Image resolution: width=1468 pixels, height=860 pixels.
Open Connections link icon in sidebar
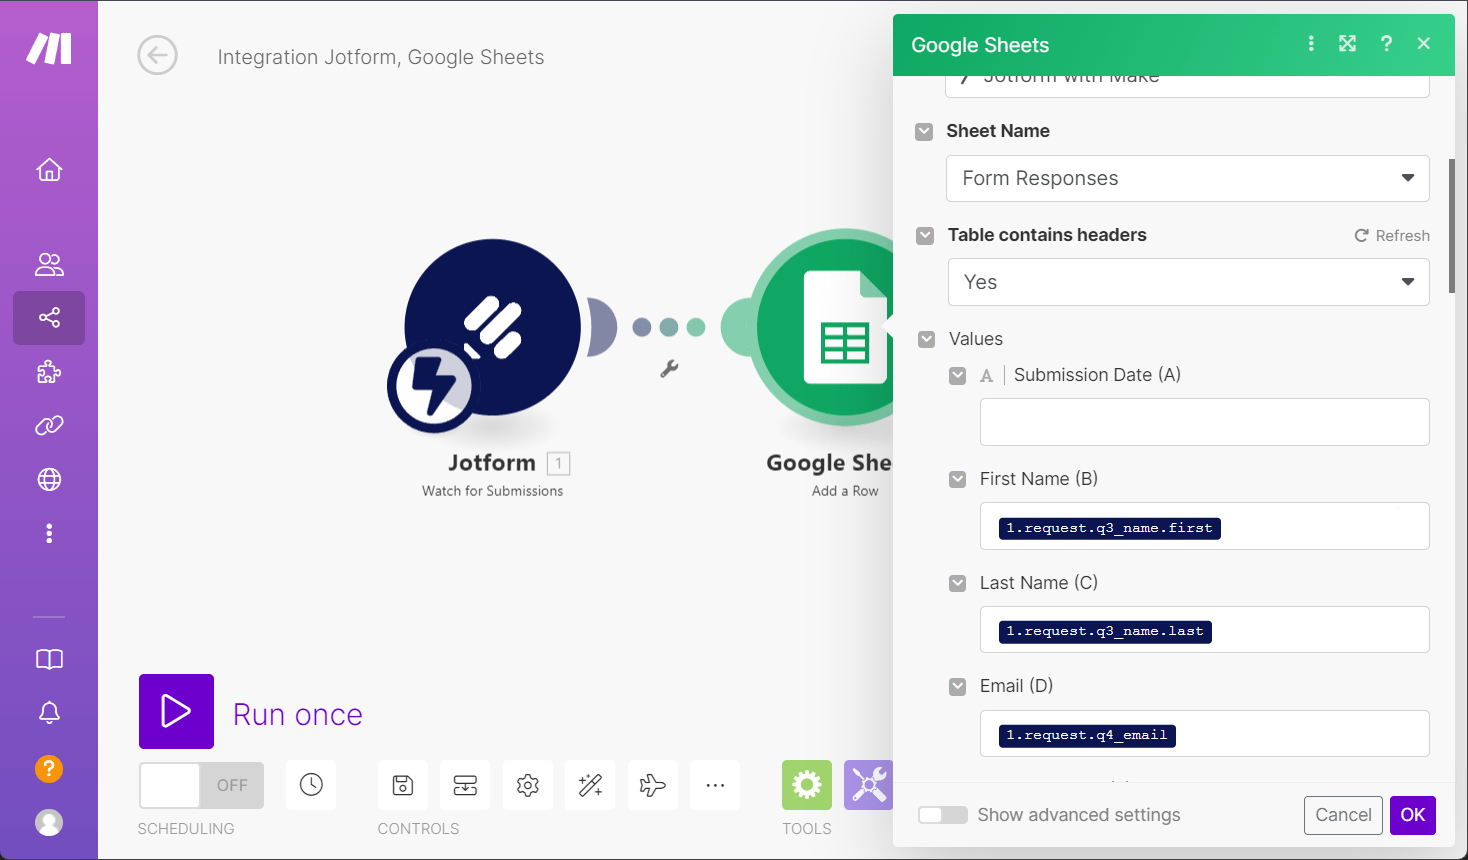click(x=49, y=426)
